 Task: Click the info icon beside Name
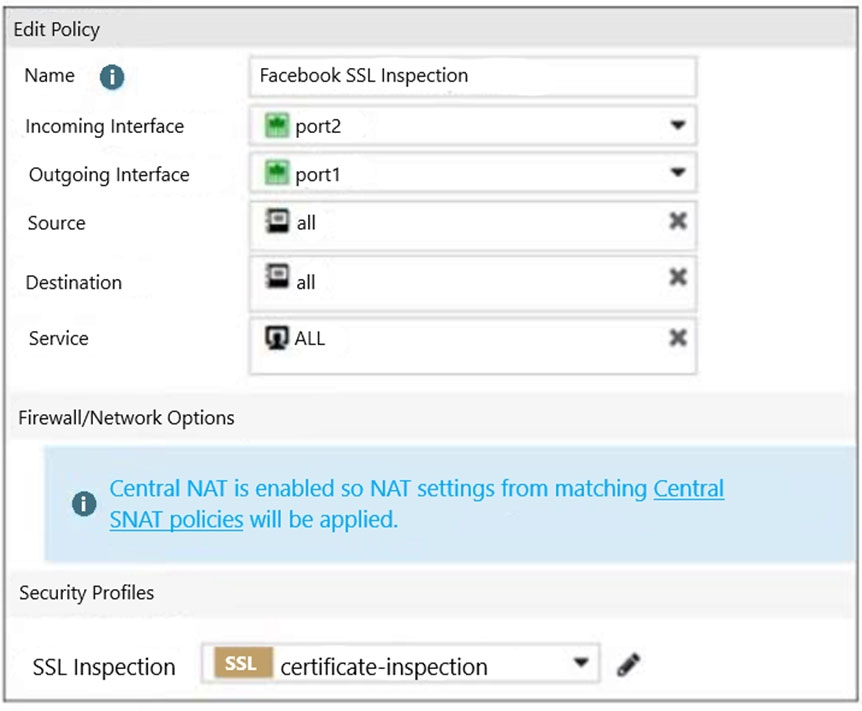pos(112,77)
